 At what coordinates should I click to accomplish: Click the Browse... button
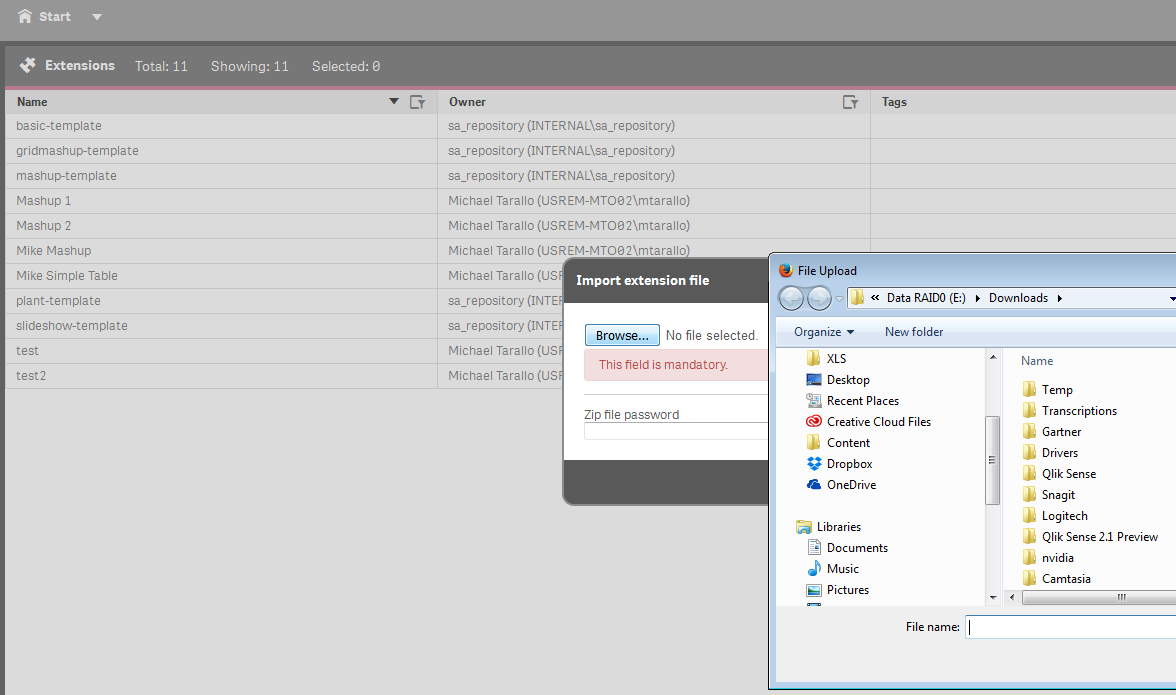(622, 335)
